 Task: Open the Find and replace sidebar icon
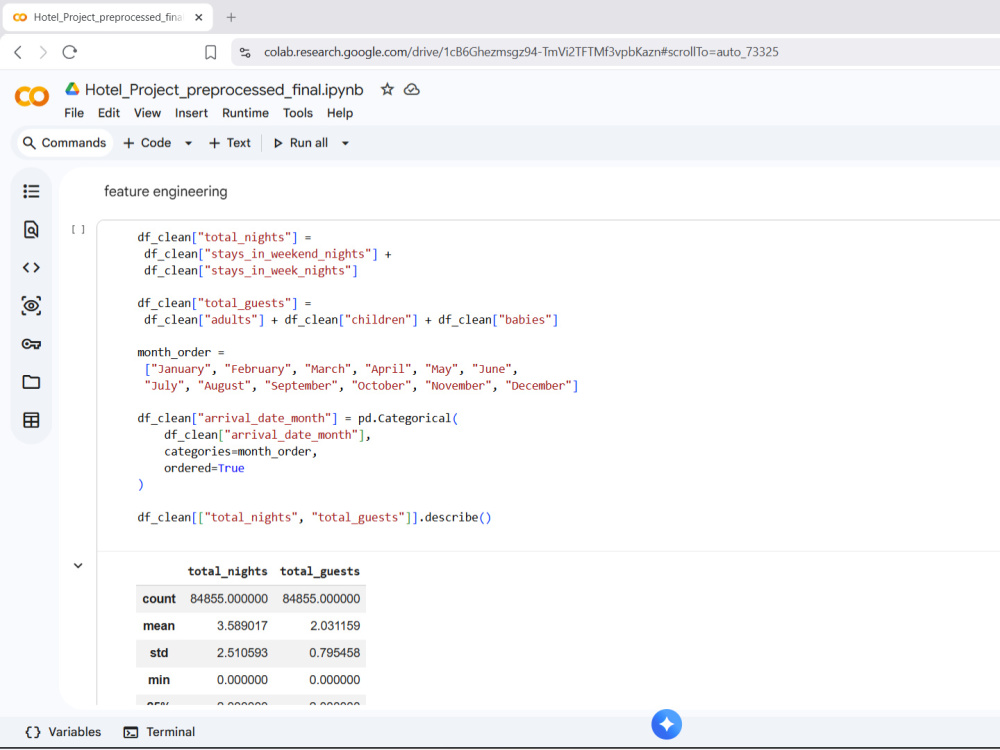tap(31, 230)
